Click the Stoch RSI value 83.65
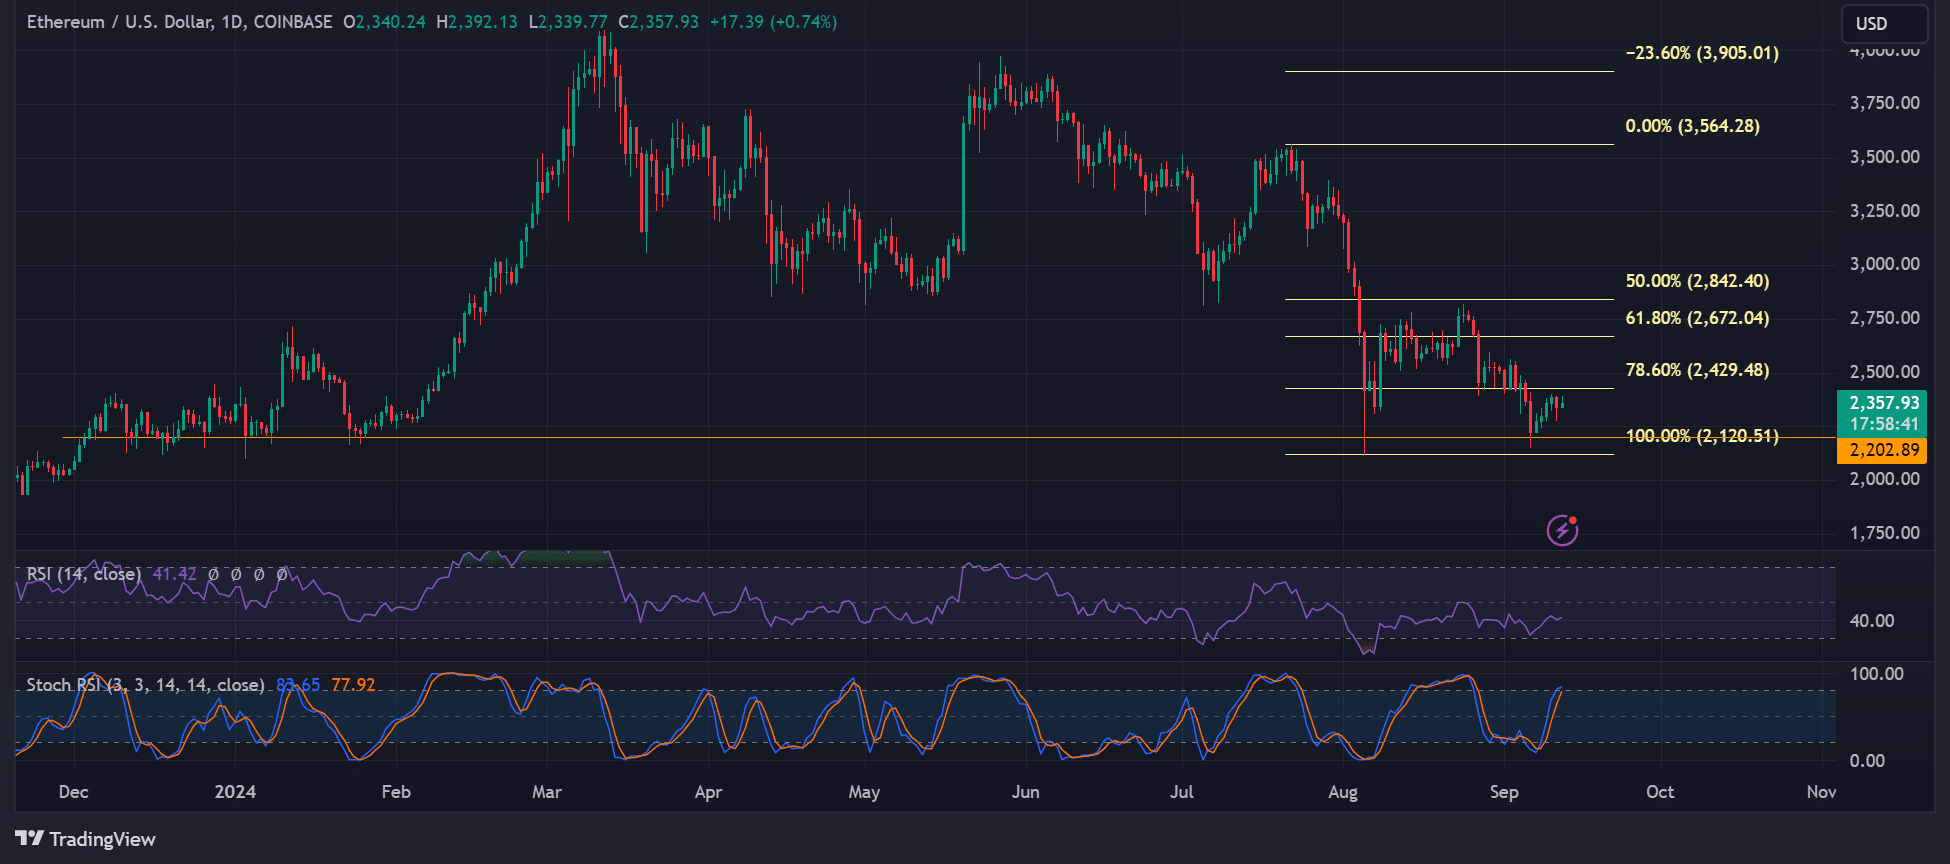 click(298, 685)
